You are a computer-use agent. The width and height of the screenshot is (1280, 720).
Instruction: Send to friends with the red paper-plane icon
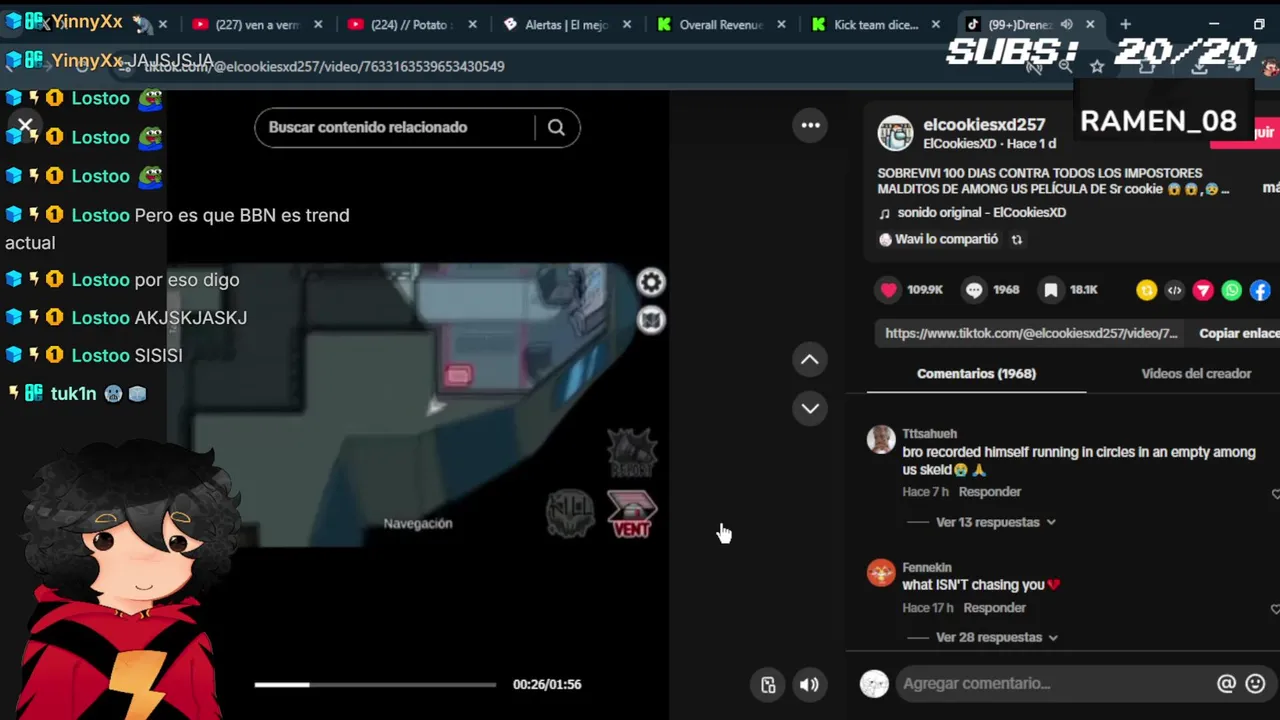1203,290
